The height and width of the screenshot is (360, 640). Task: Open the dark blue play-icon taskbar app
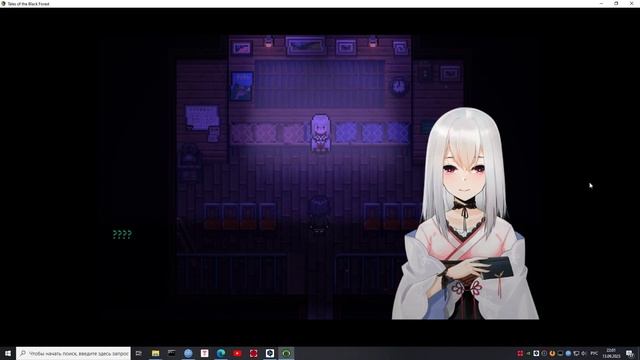[x=270, y=353]
